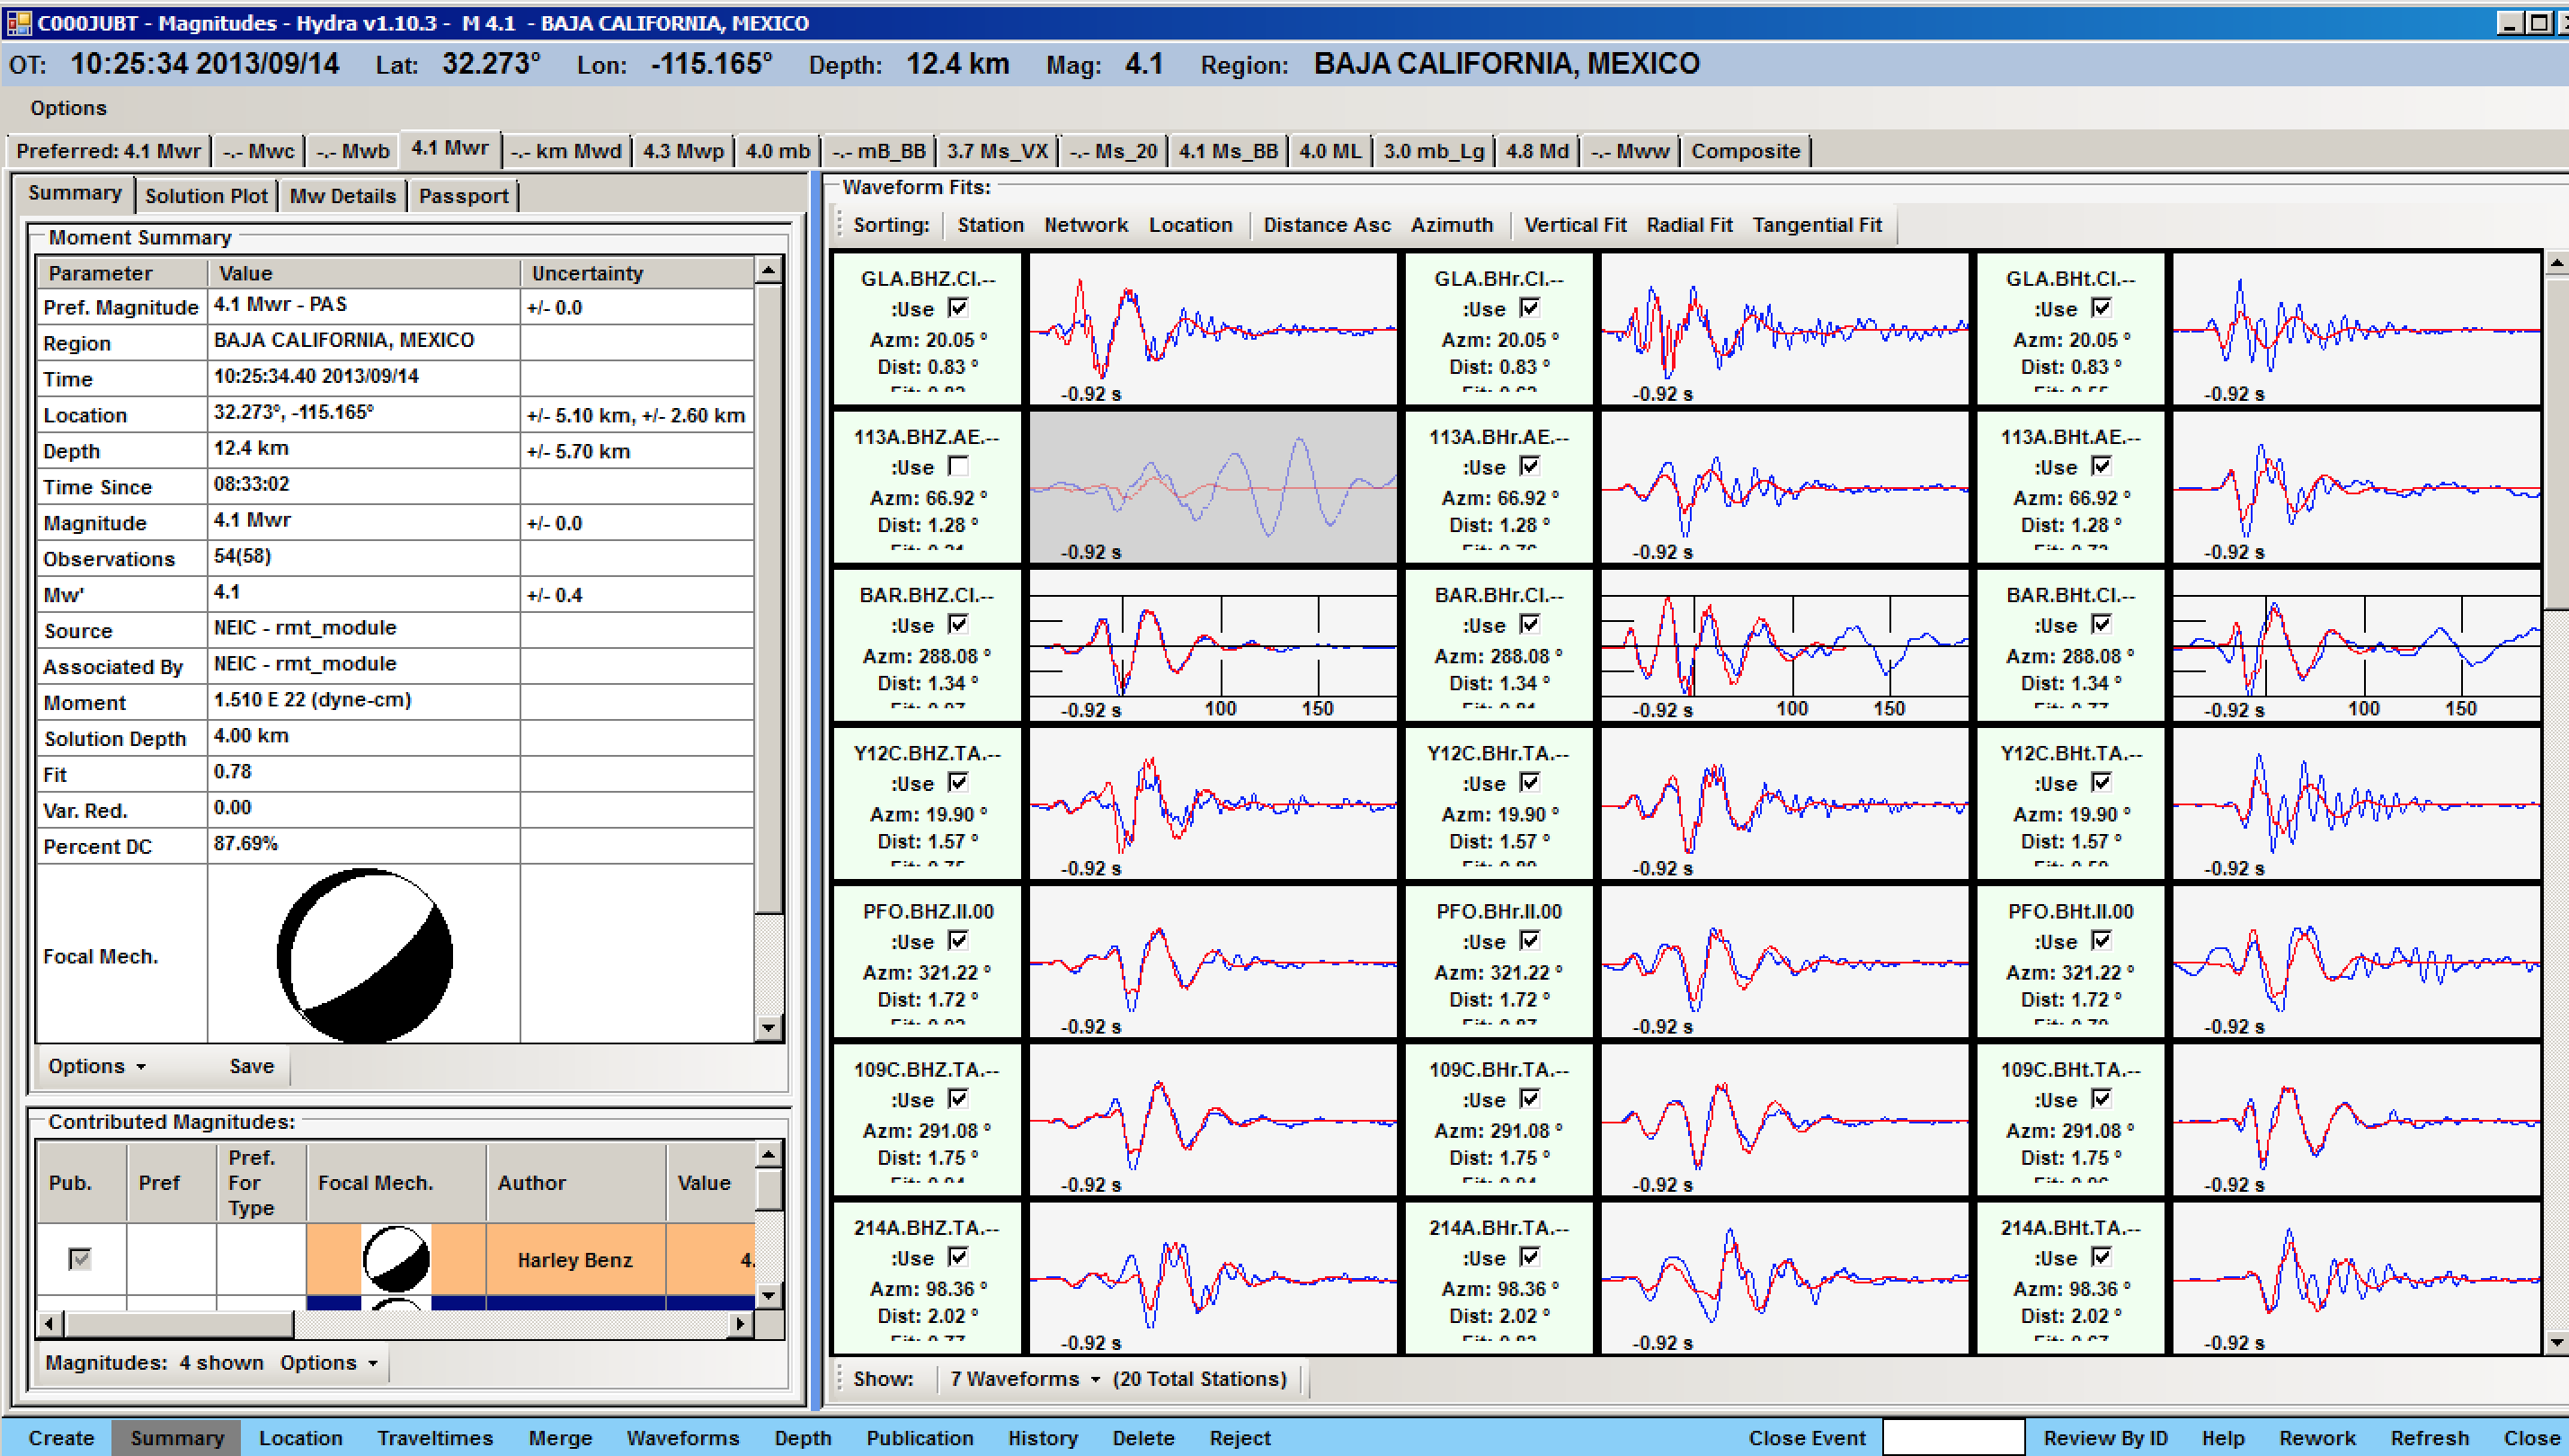Click the PFO.BHt.II.00 waveform plot
This screenshot has width=2569, height=1456.
click(x=2356, y=960)
